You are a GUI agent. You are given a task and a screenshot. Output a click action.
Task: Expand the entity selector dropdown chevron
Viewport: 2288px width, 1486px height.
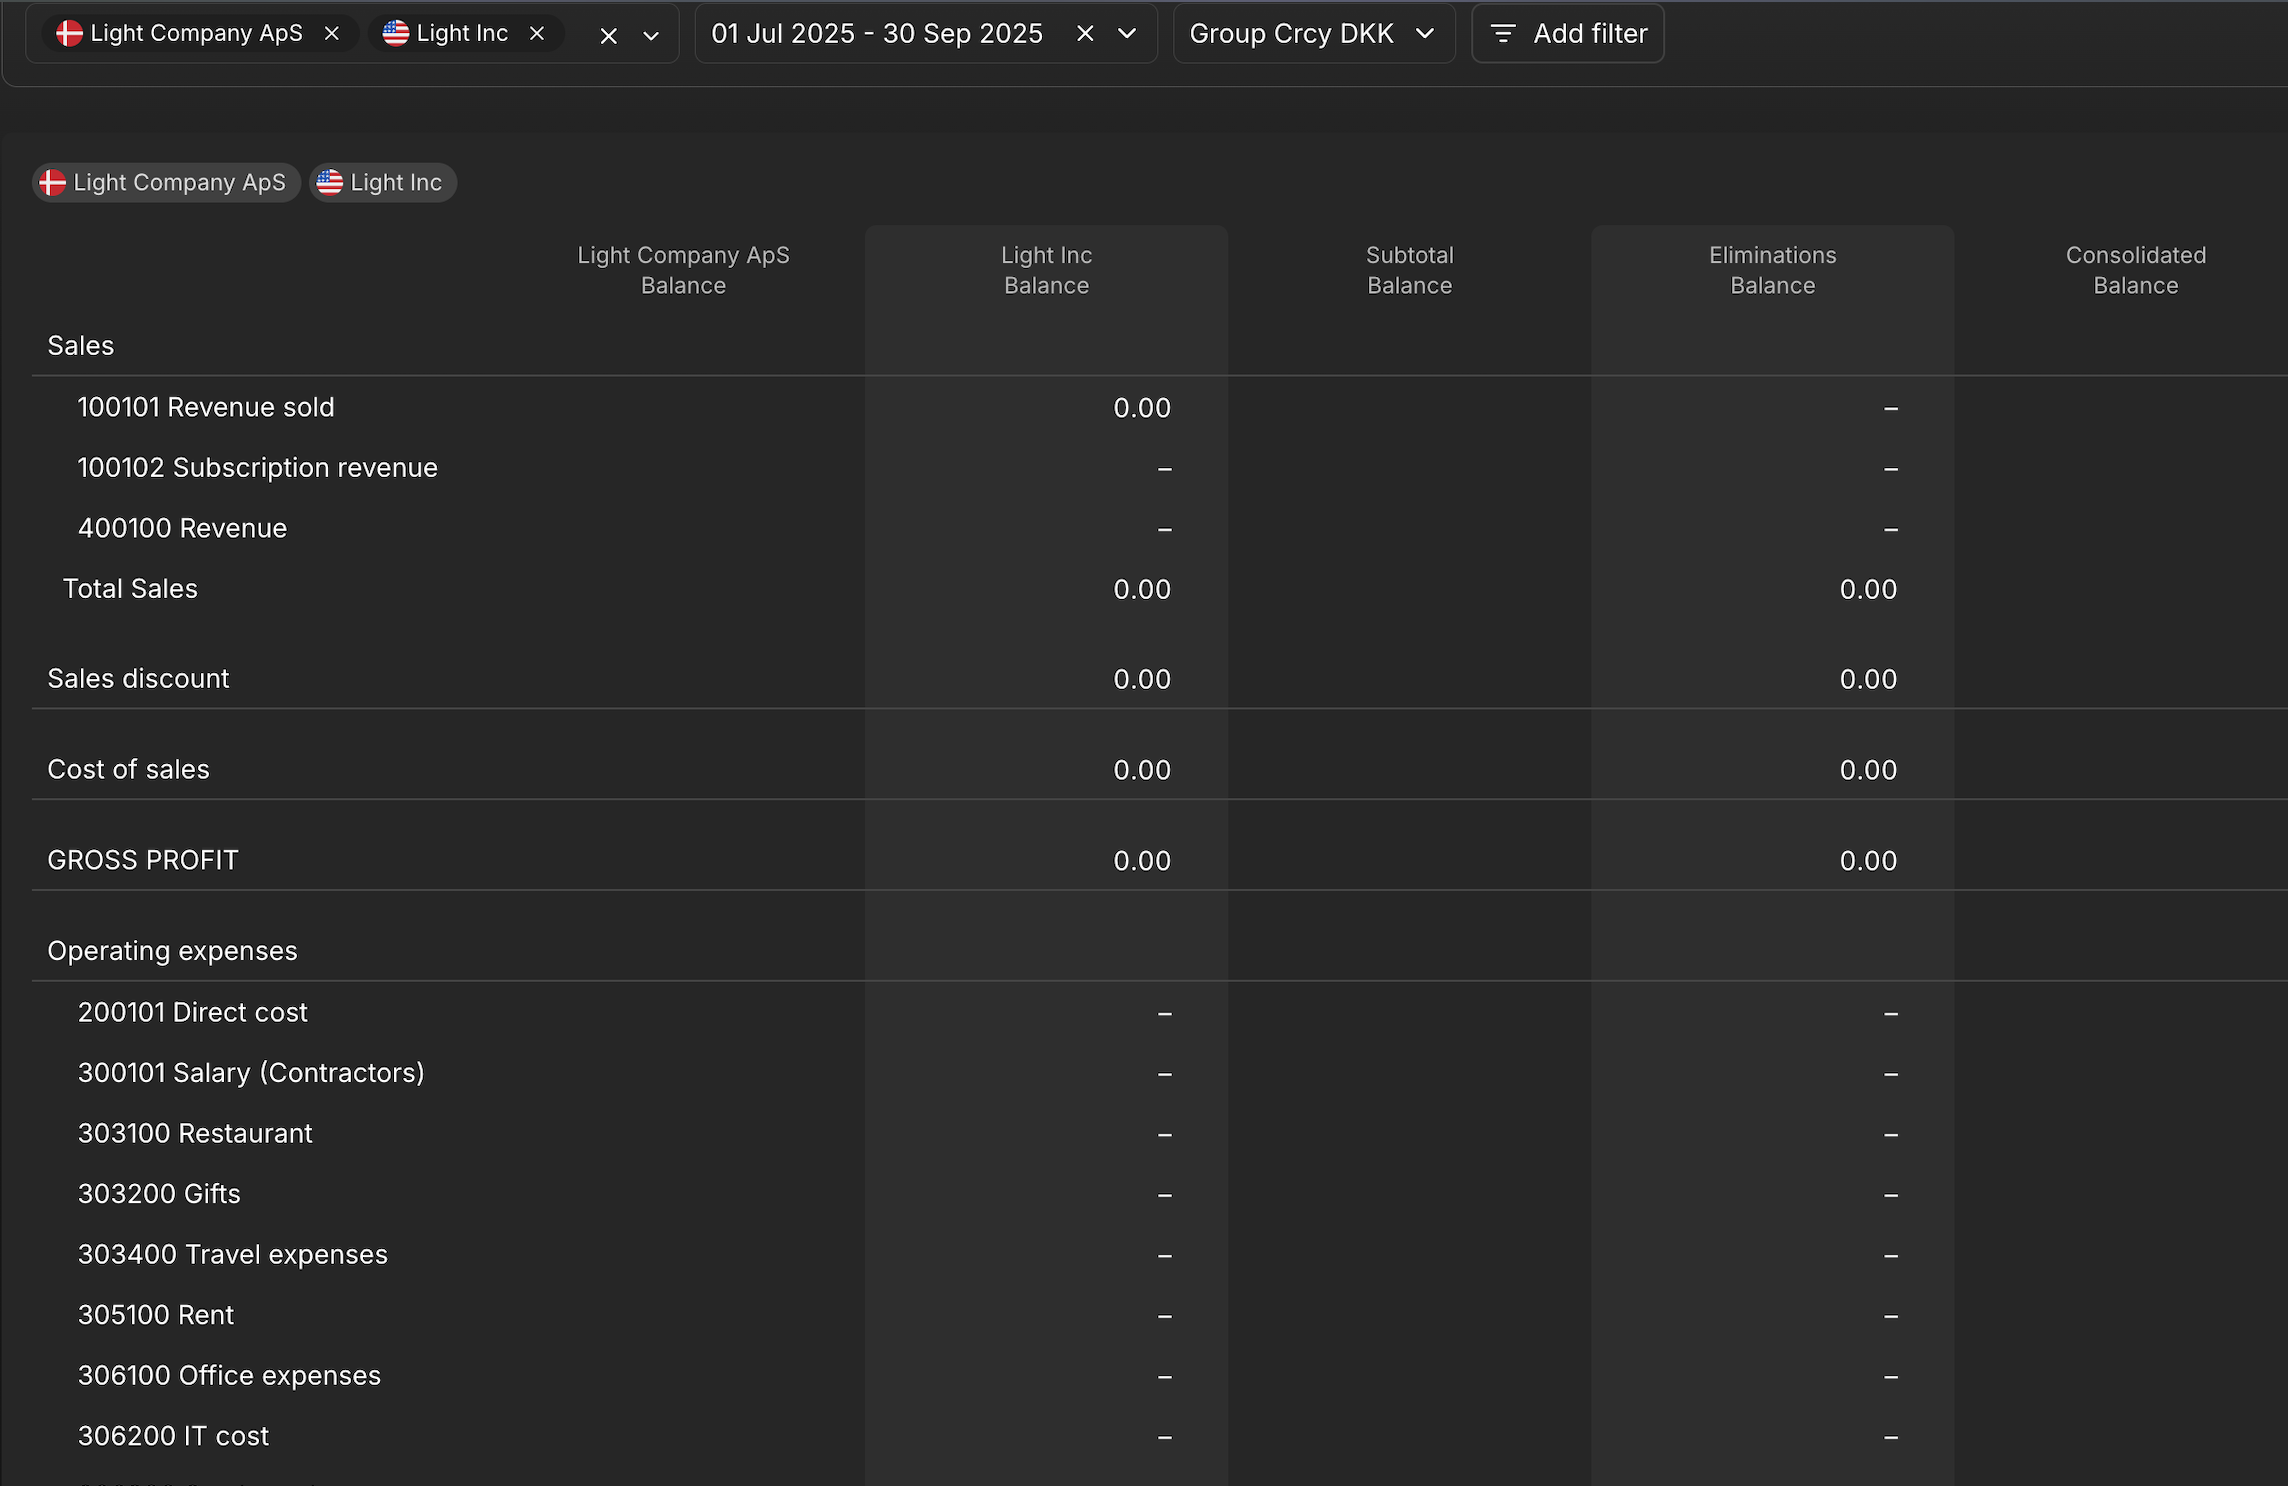point(651,36)
